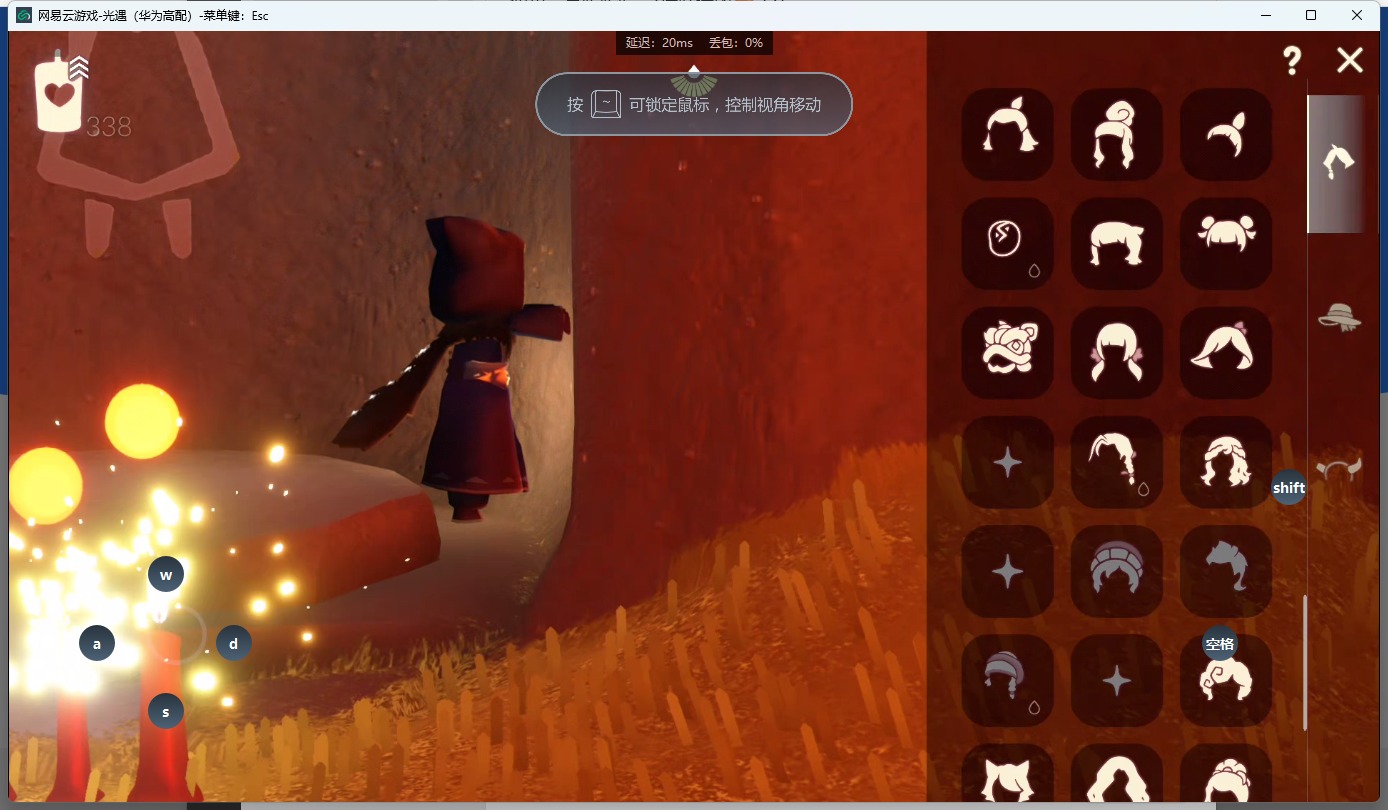Click the 丢包：0% packet loss readout
1388x810 pixels.
pos(736,43)
